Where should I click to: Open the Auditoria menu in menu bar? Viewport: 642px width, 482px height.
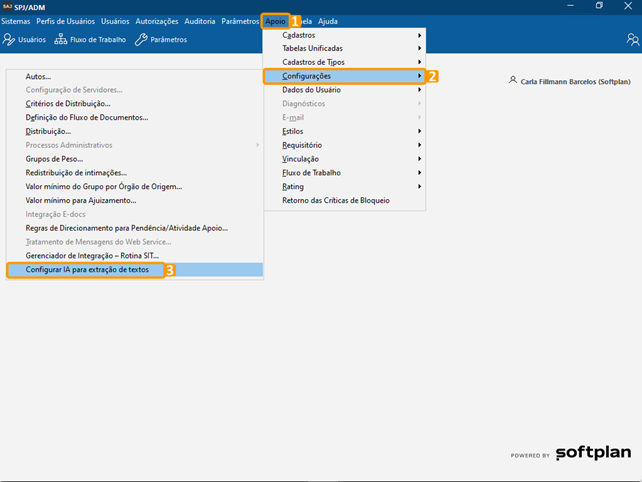click(200, 21)
